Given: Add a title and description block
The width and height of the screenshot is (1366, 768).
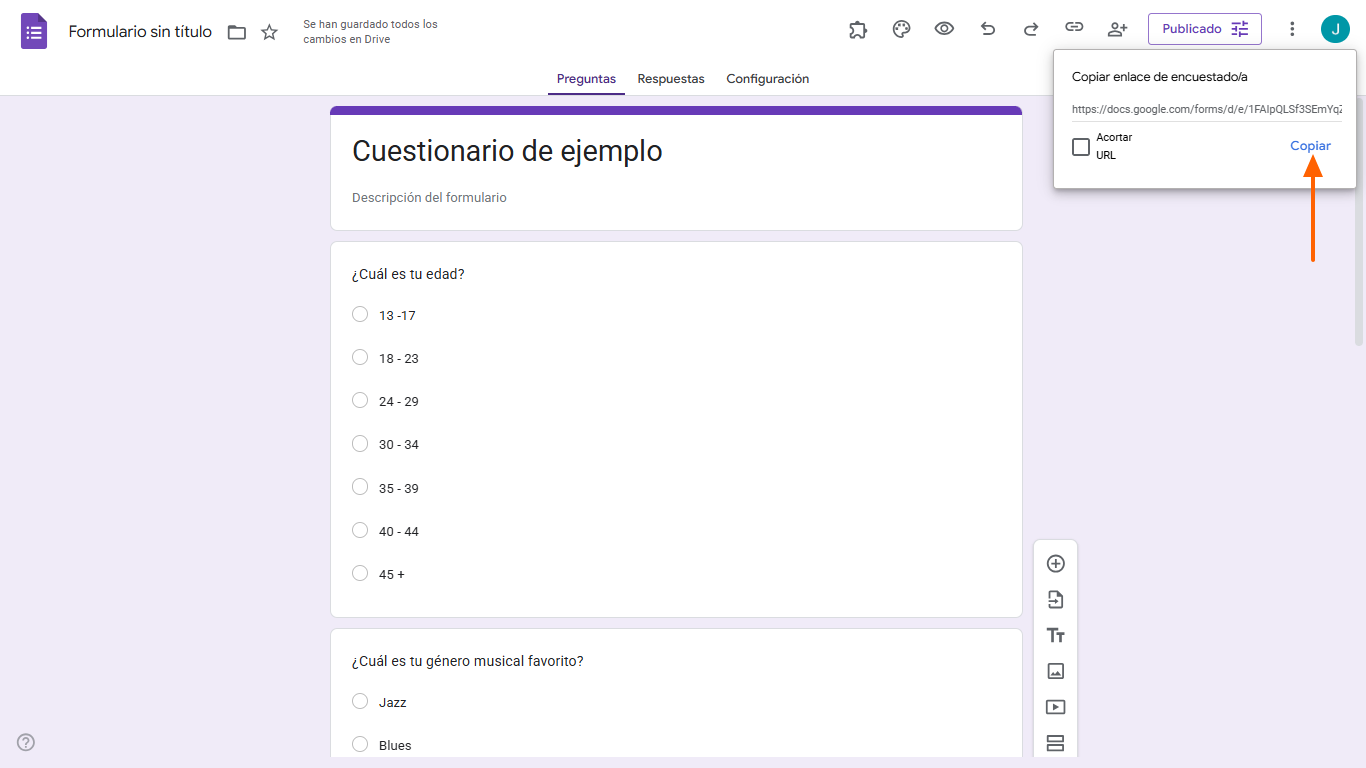Looking at the screenshot, I should point(1056,635).
